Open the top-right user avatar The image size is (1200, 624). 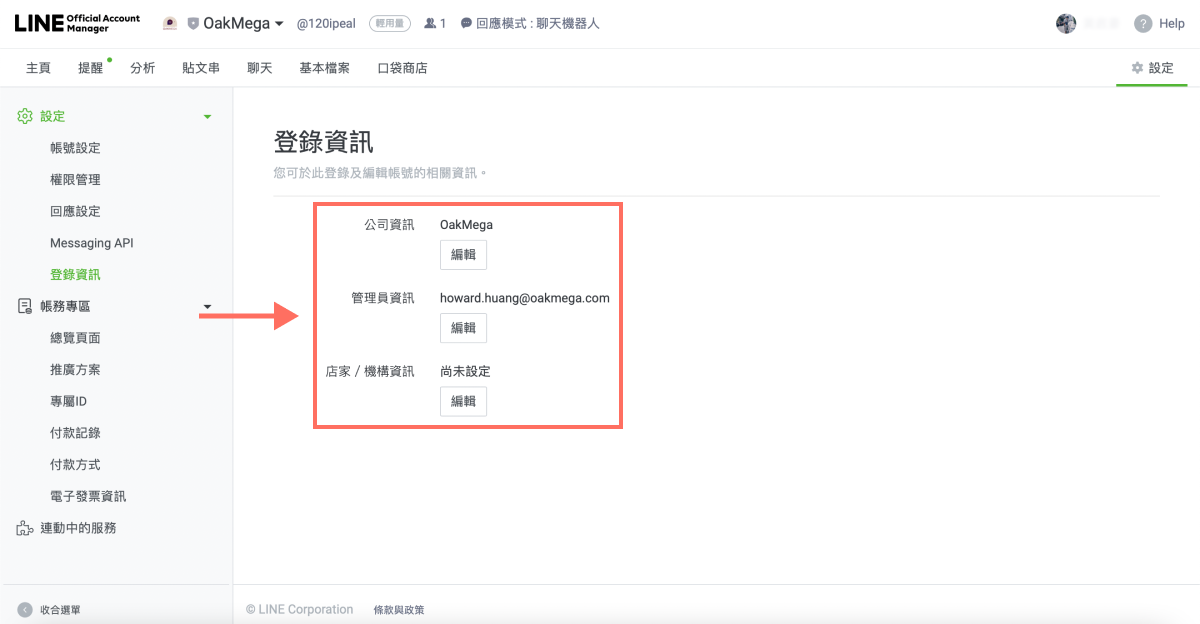(1067, 23)
